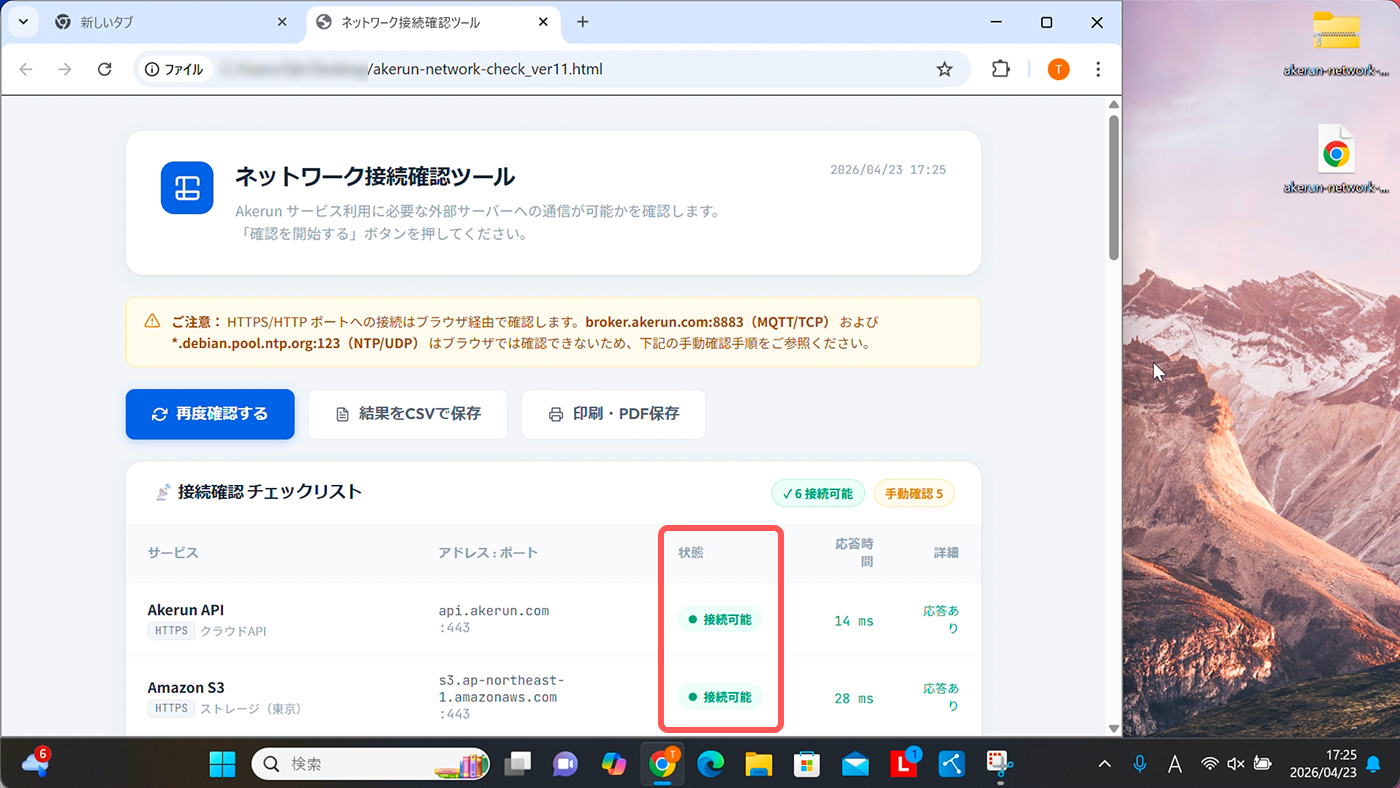Select the ネットワーク接続確認ツール tab

point(431,22)
